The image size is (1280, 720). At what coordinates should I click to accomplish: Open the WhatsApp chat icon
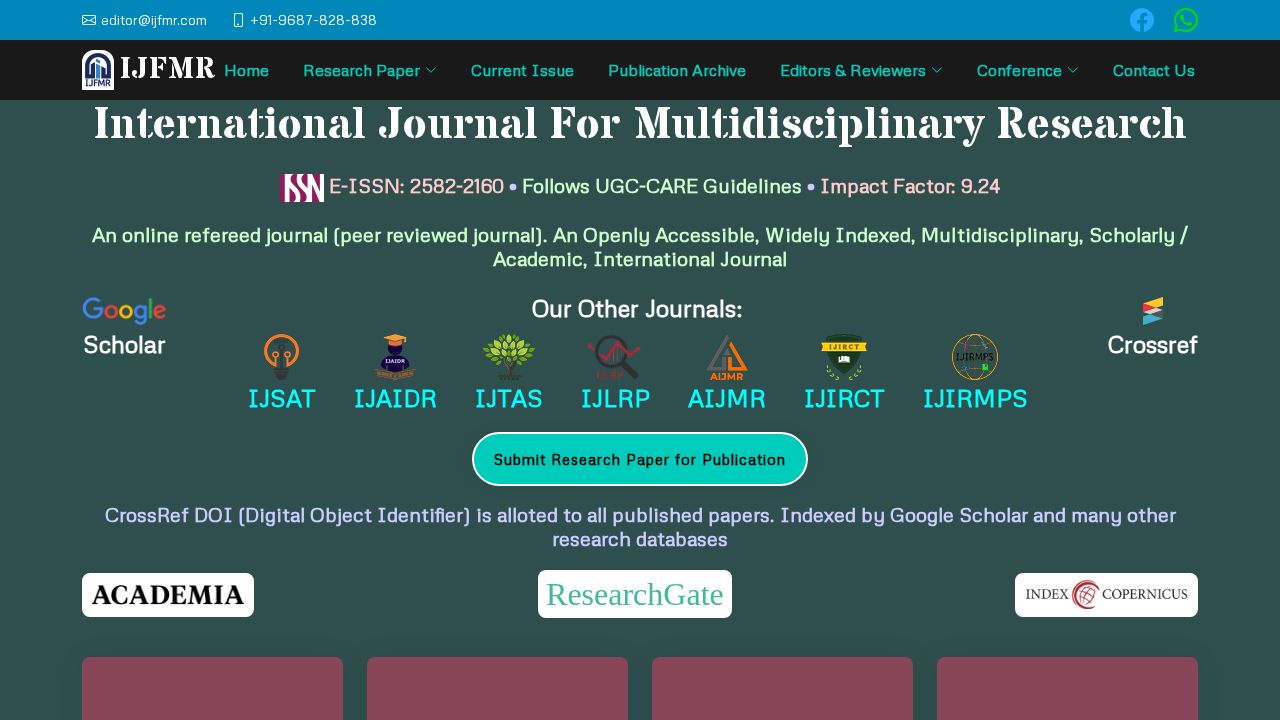(1186, 20)
